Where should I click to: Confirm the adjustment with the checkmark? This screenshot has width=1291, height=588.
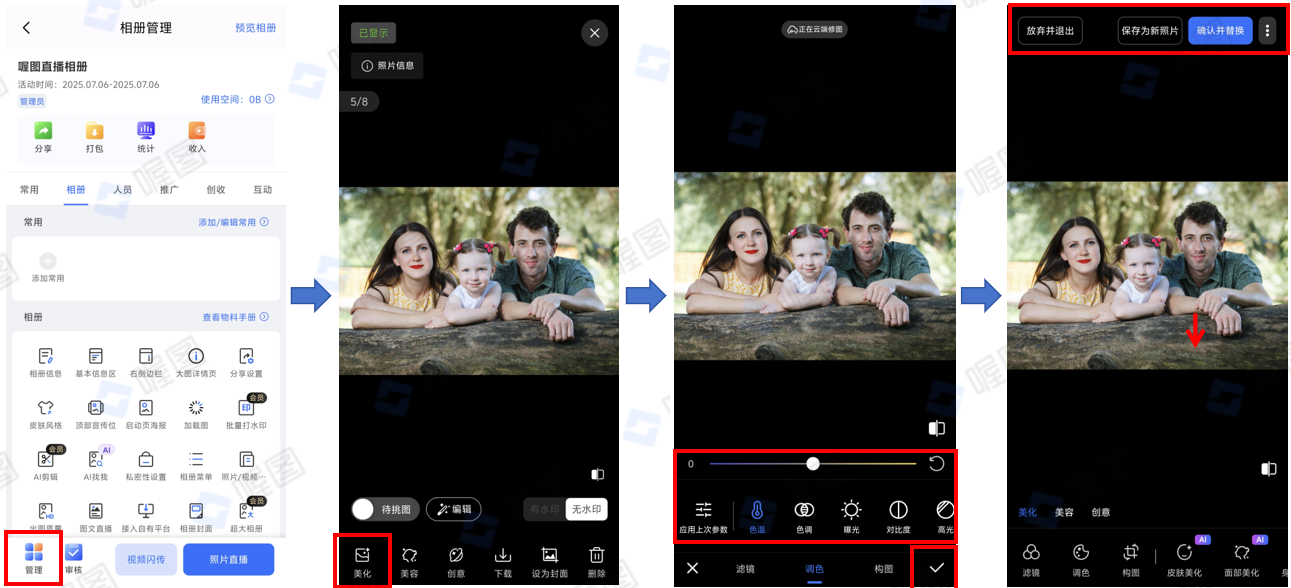pos(936,568)
